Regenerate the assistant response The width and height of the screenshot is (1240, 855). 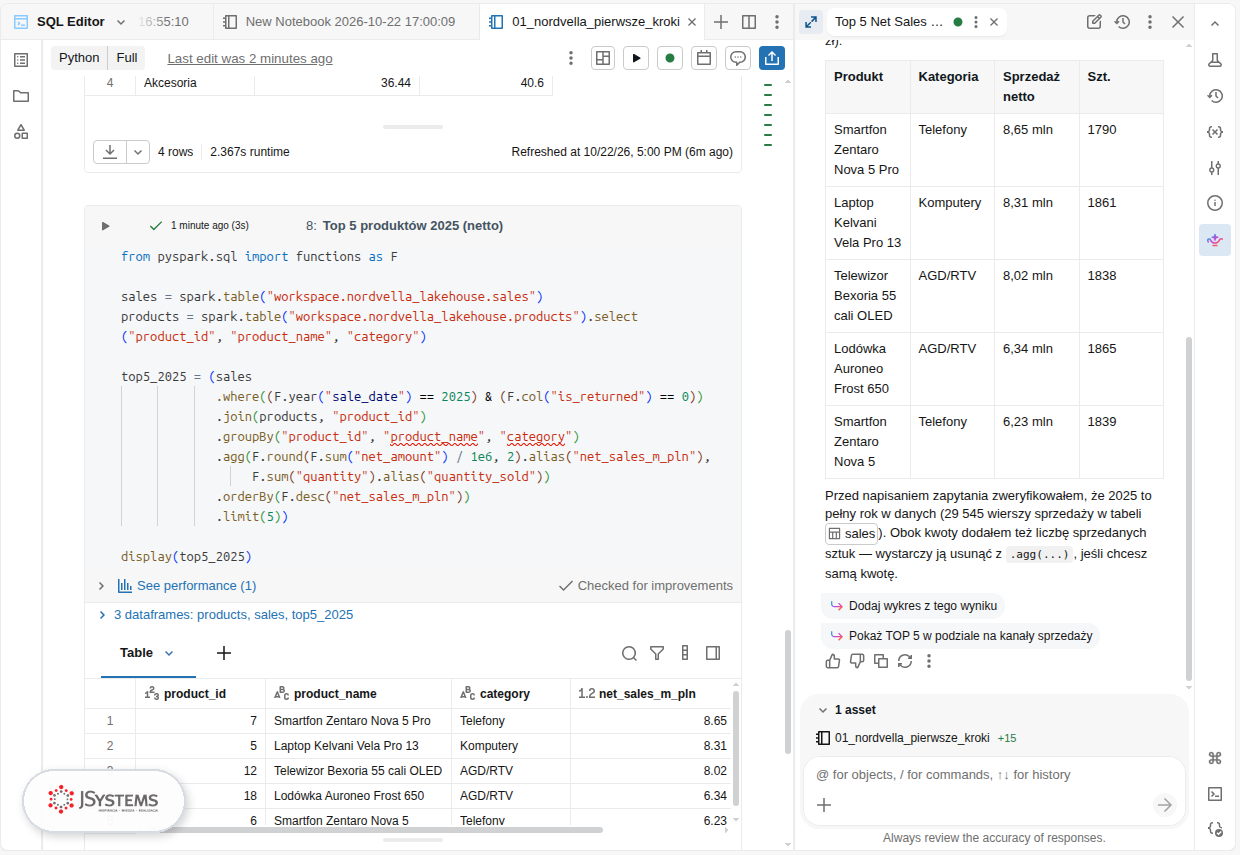(x=905, y=661)
